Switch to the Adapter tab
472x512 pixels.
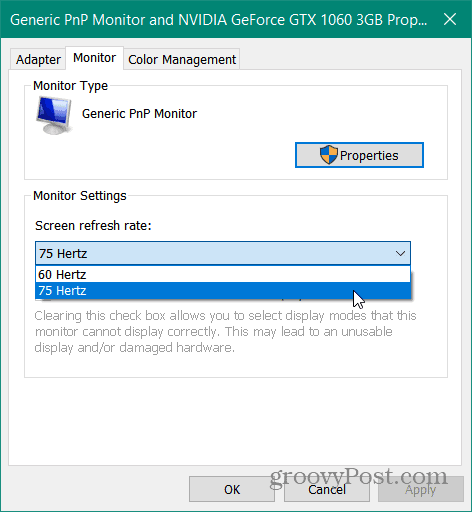pos(38,60)
